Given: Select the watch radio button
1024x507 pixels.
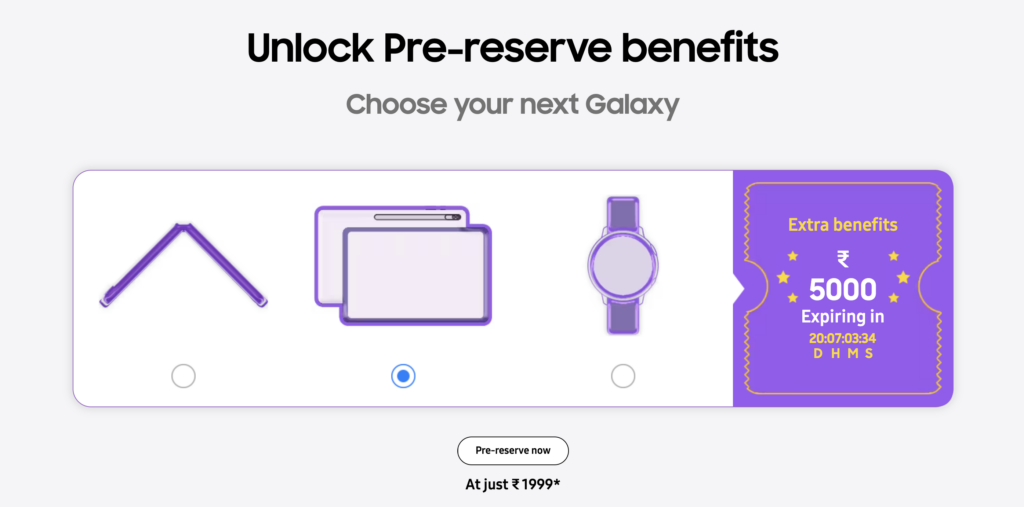Looking at the screenshot, I should (622, 376).
